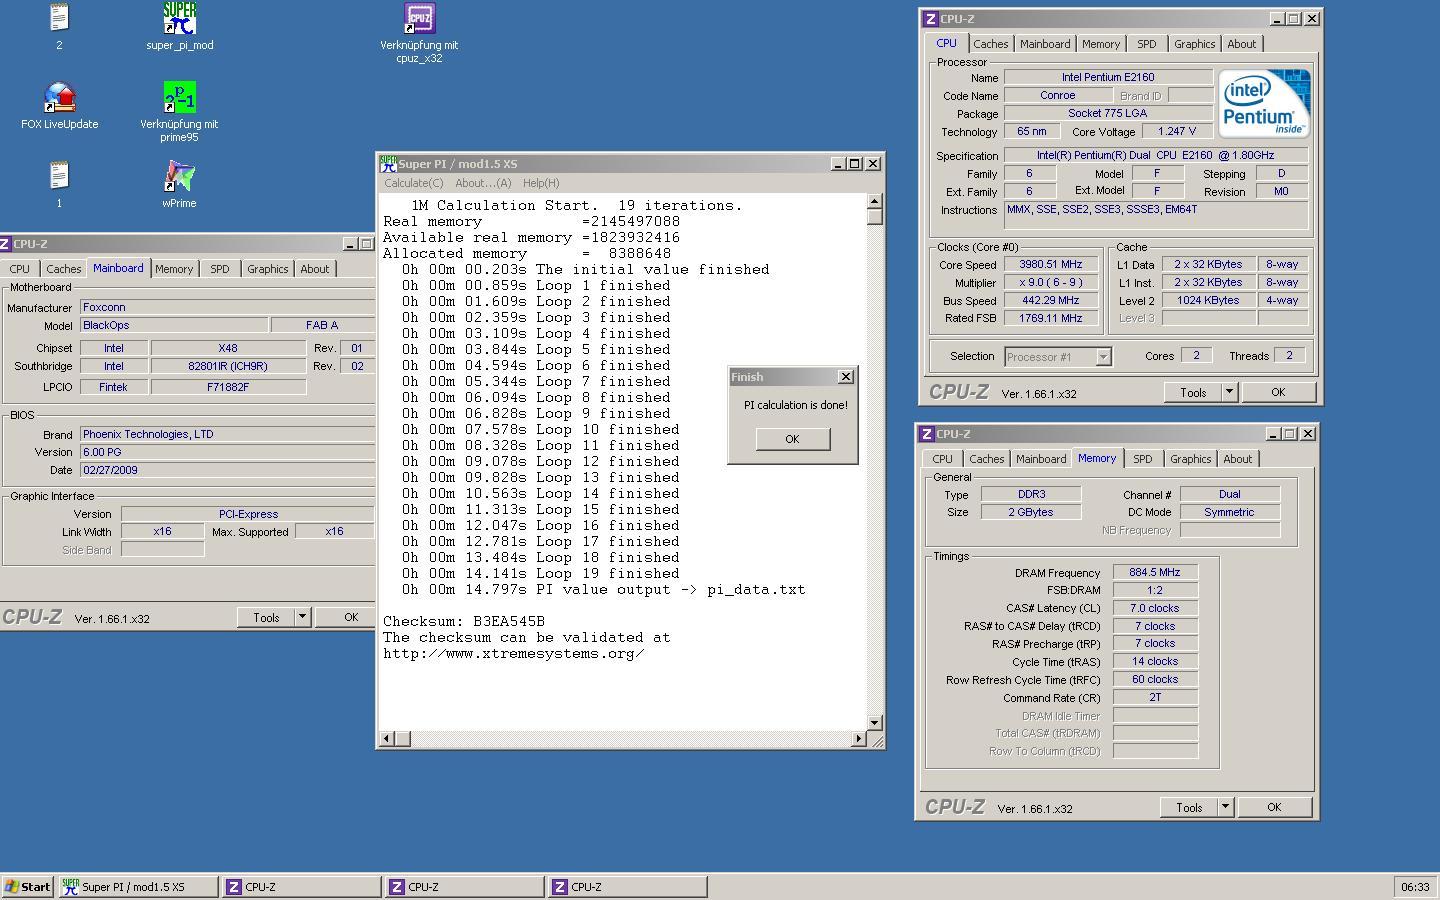Close the Super PI window
Image resolution: width=1440 pixels, height=900 pixels.
coord(873,163)
